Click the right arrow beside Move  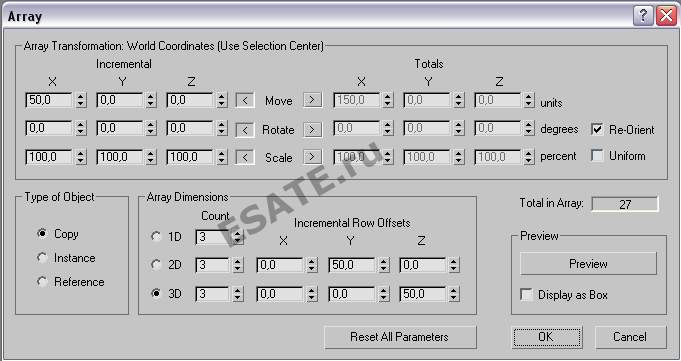tap(312, 100)
